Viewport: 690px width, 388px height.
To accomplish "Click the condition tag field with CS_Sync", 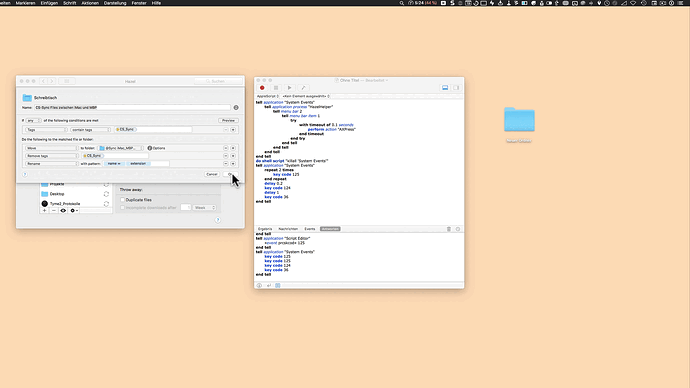I will coord(153,130).
